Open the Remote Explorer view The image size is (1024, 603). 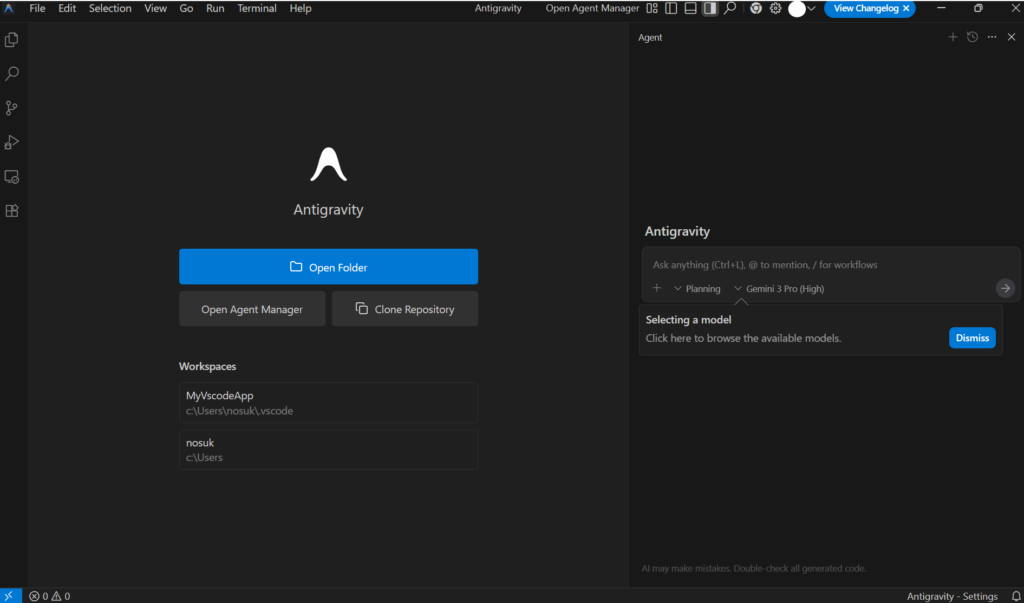coord(12,177)
